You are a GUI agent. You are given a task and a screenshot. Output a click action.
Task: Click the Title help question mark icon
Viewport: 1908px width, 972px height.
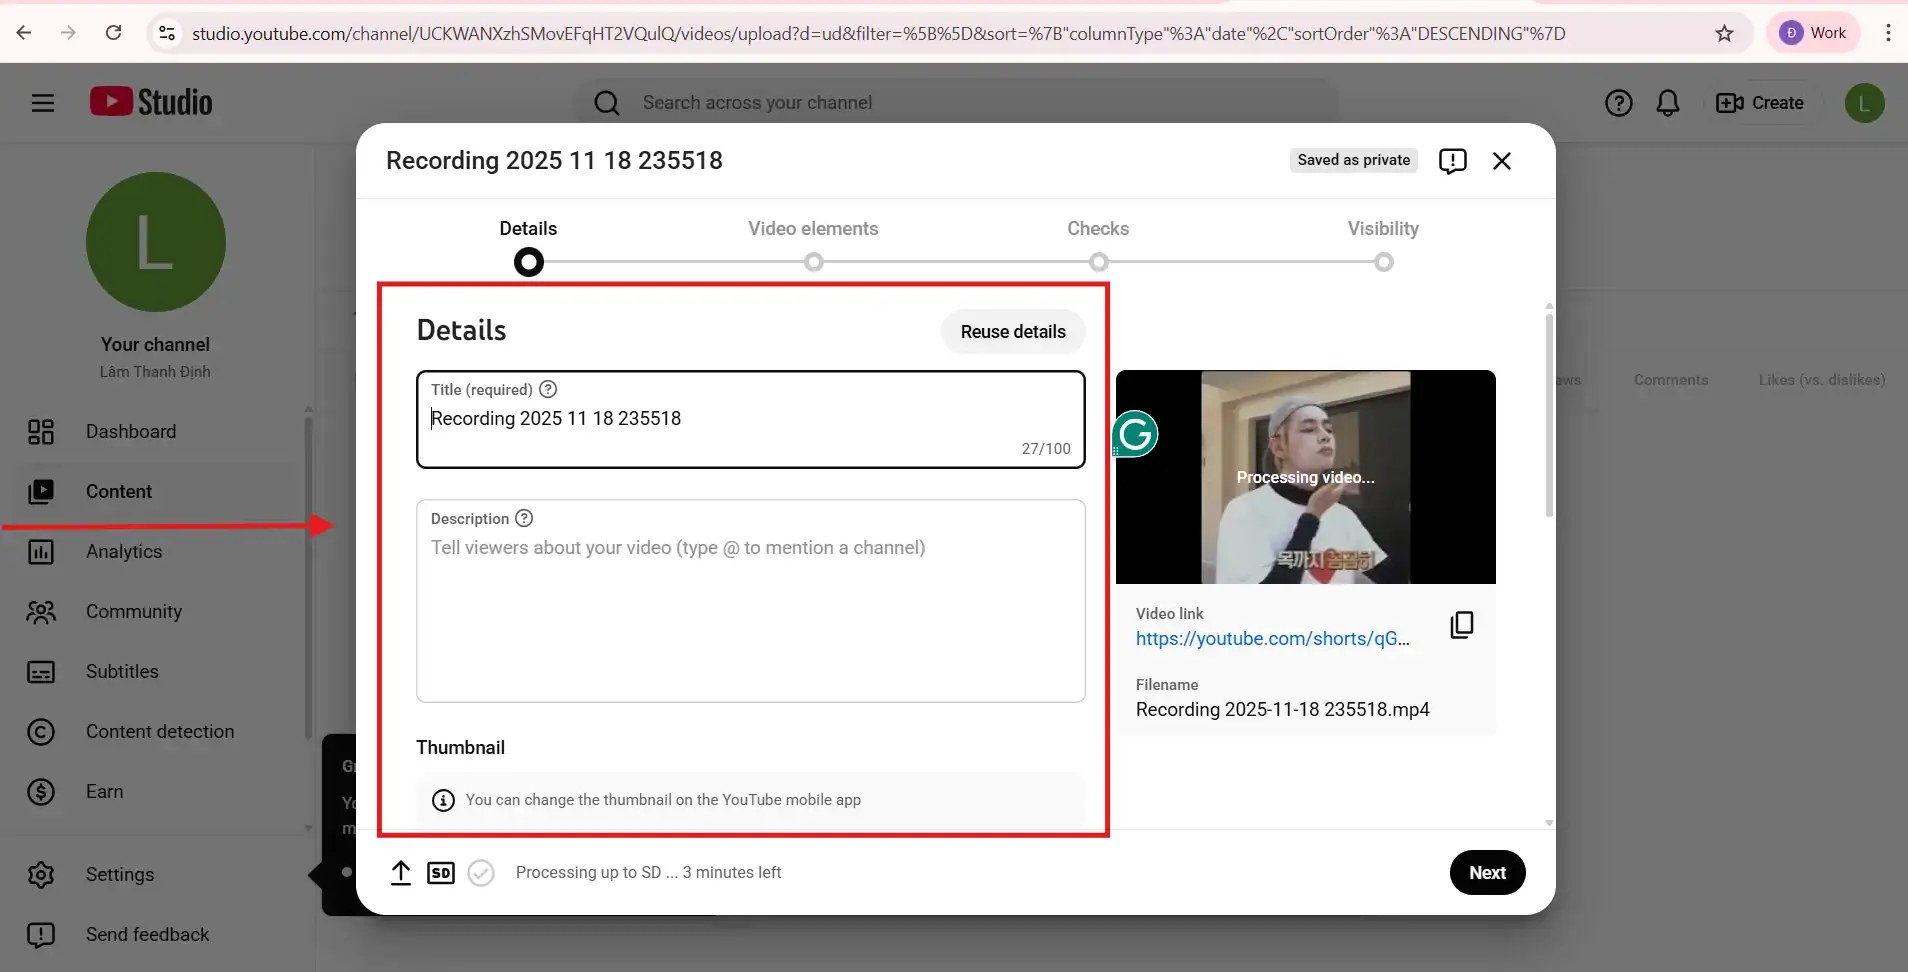point(548,390)
